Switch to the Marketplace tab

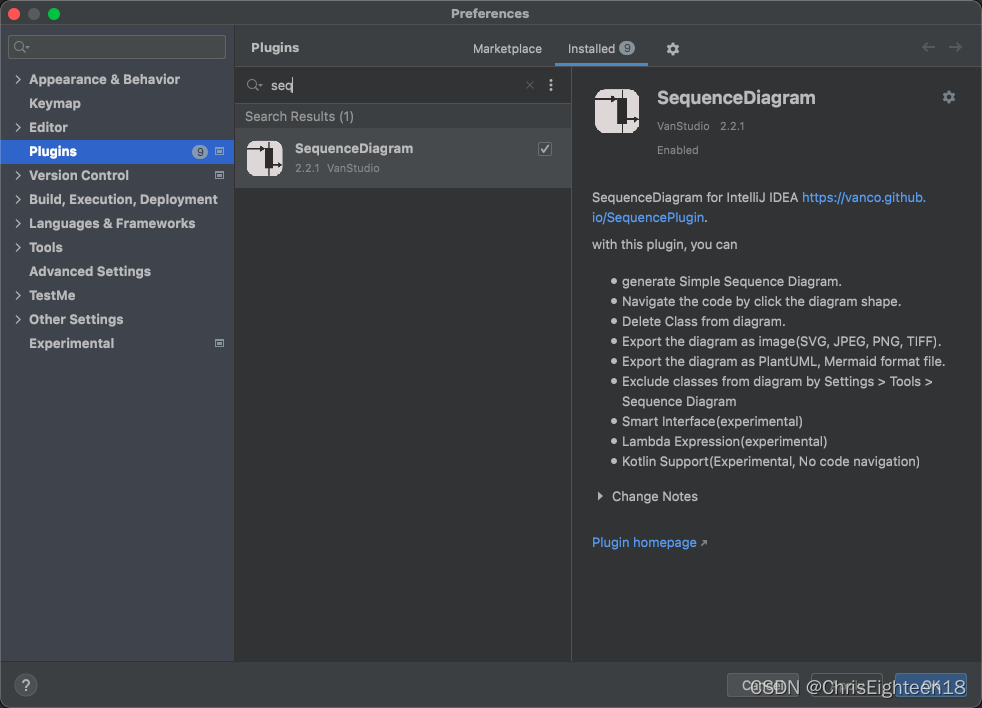(507, 48)
